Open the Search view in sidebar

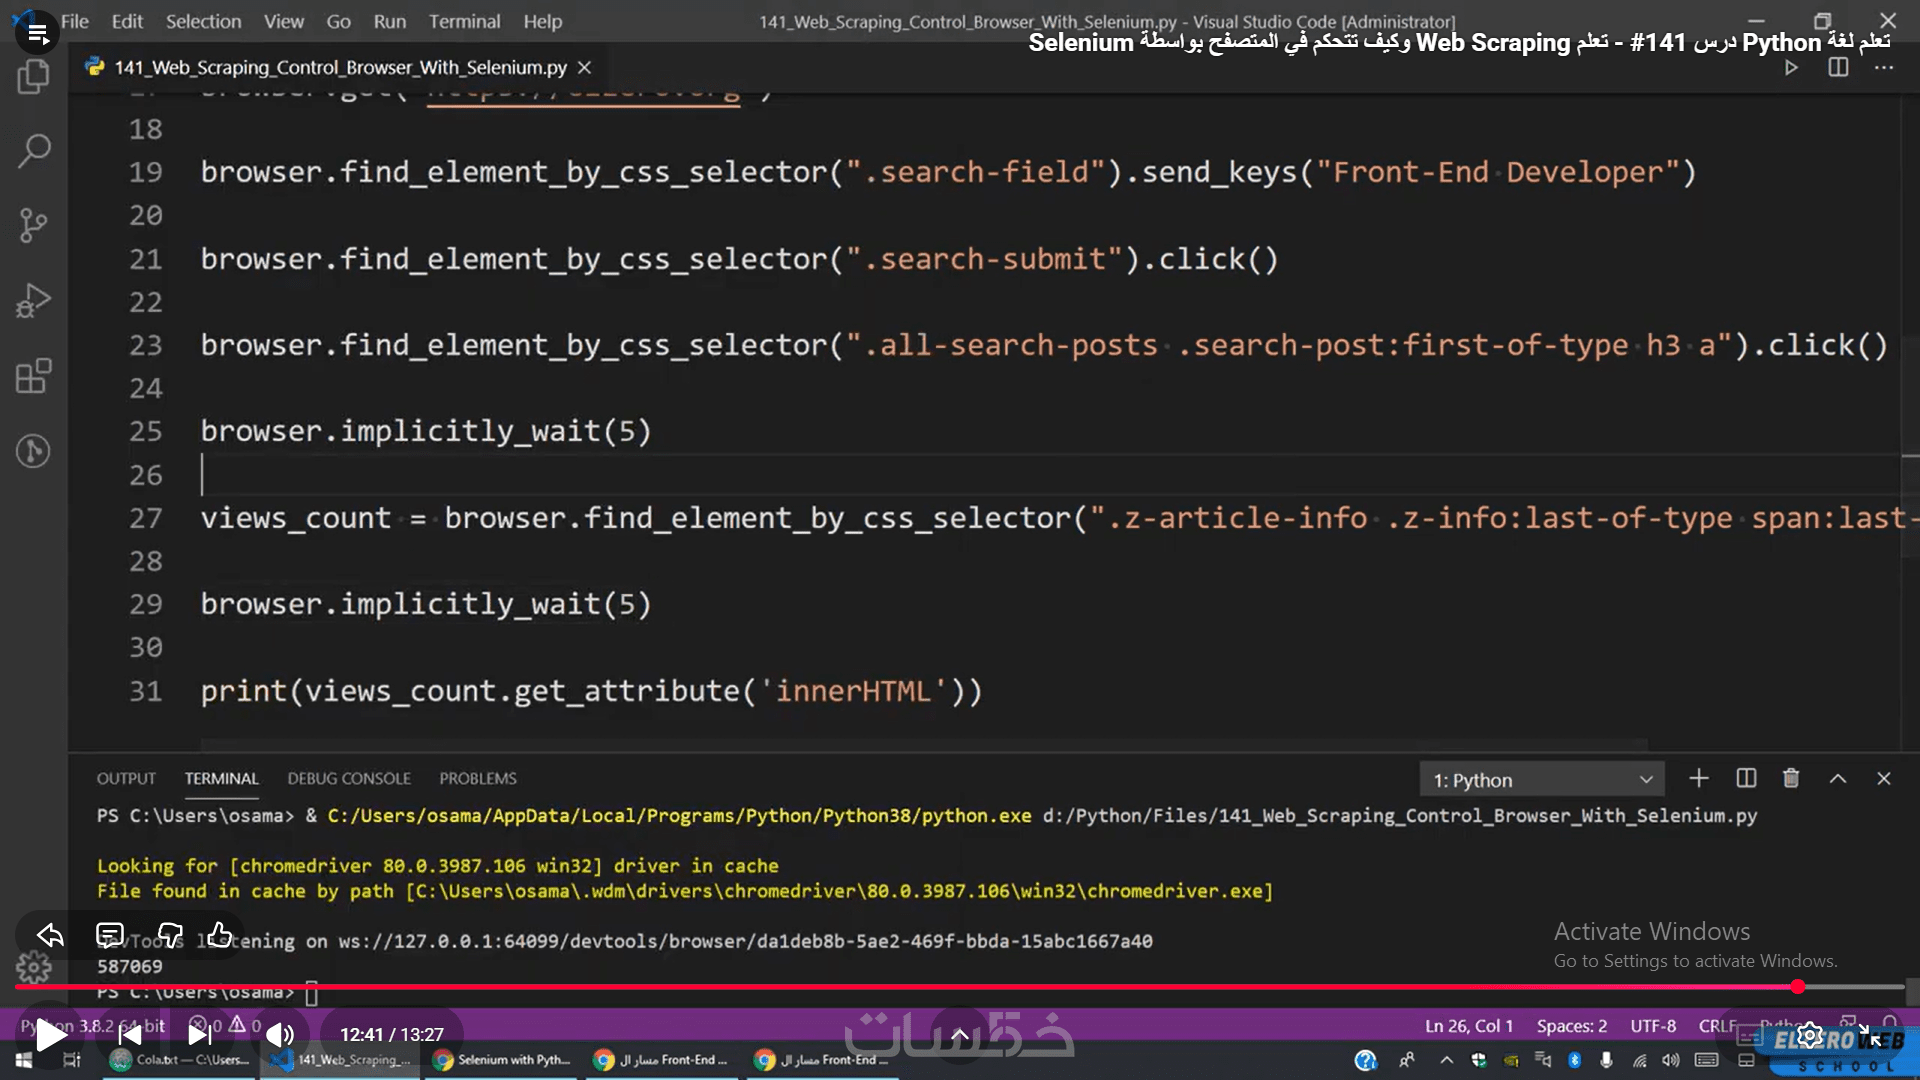33,151
